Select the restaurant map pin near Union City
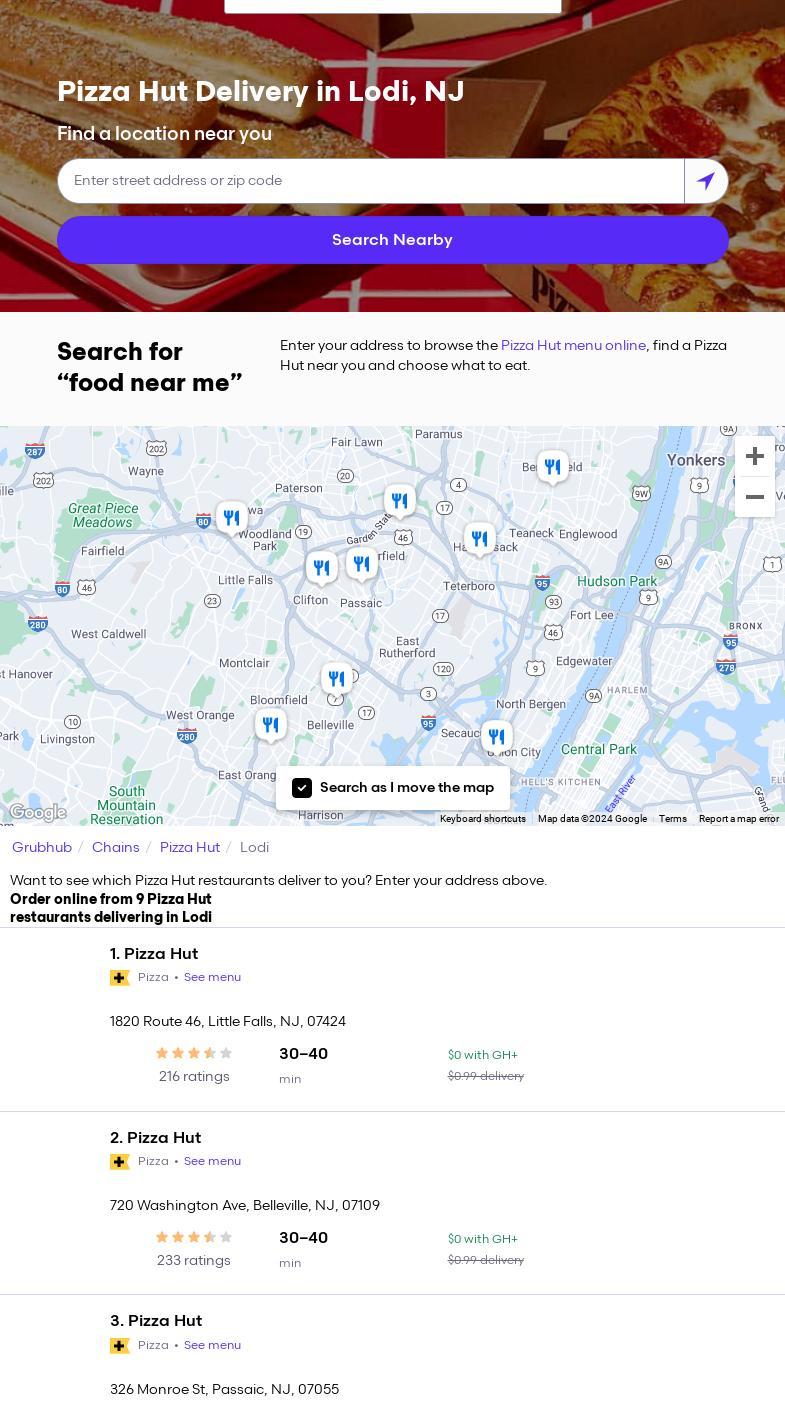 pyautogui.click(x=496, y=738)
